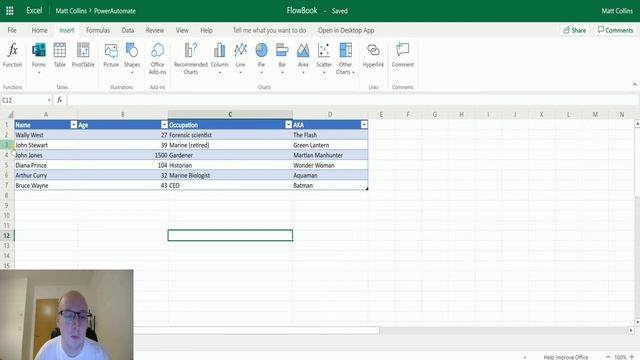Click the PowerAutomate breadcrumb link
The height and width of the screenshot is (360, 640).
pos(115,11)
